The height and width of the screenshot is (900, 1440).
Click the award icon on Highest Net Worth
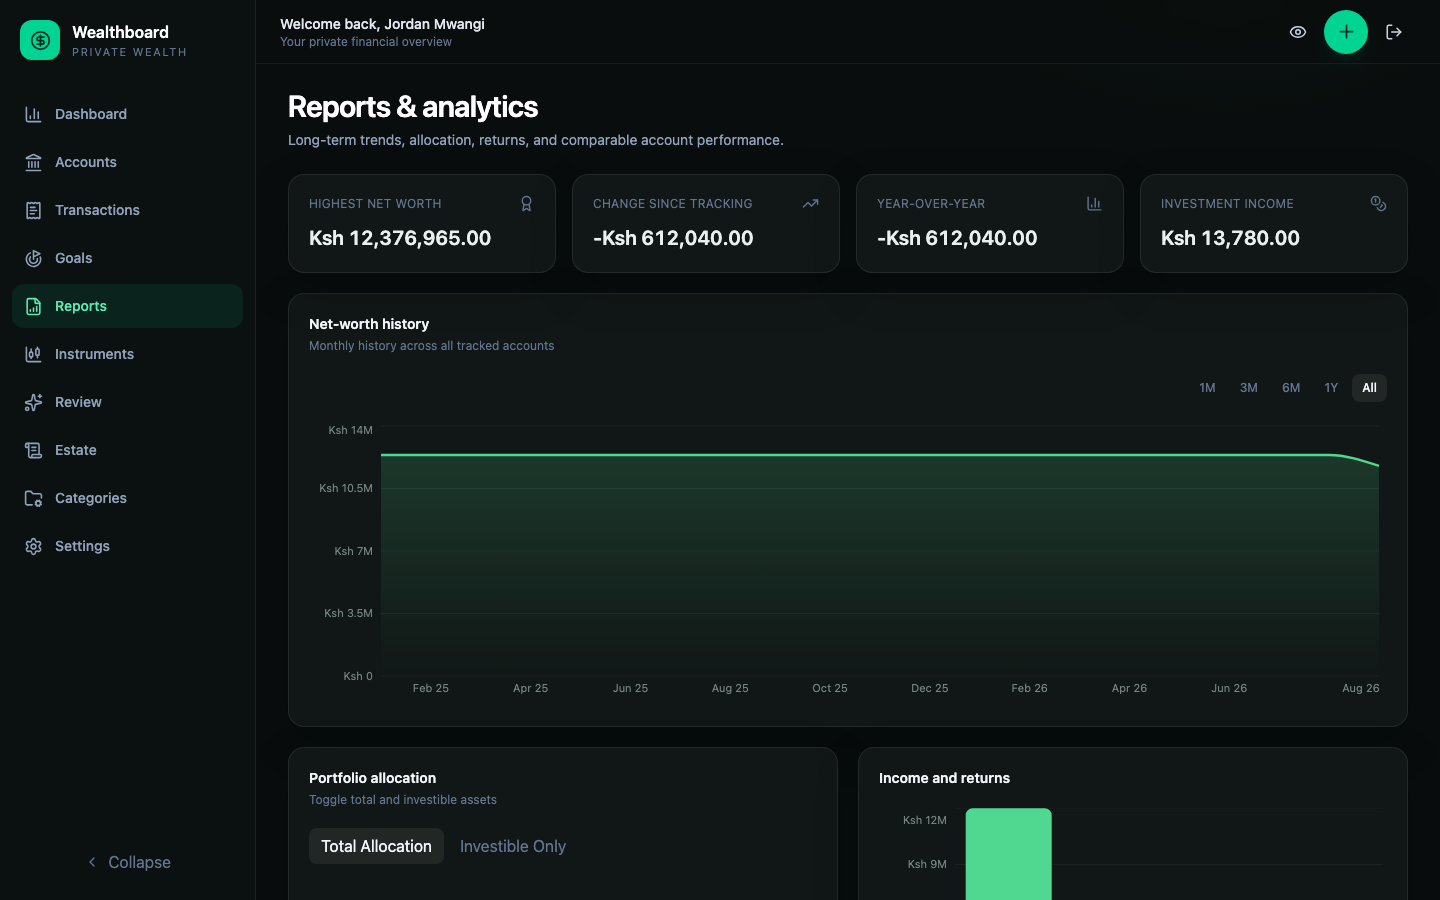pos(526,204)
